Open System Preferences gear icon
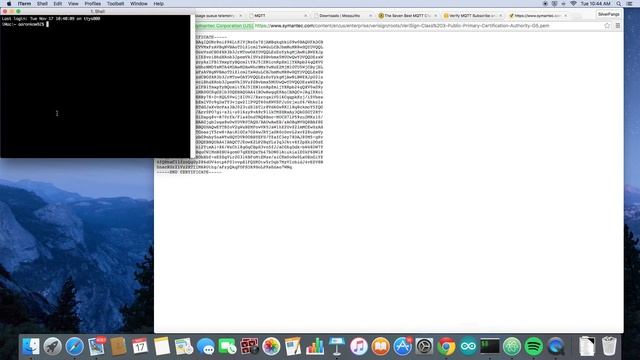 tap(424, 347)
